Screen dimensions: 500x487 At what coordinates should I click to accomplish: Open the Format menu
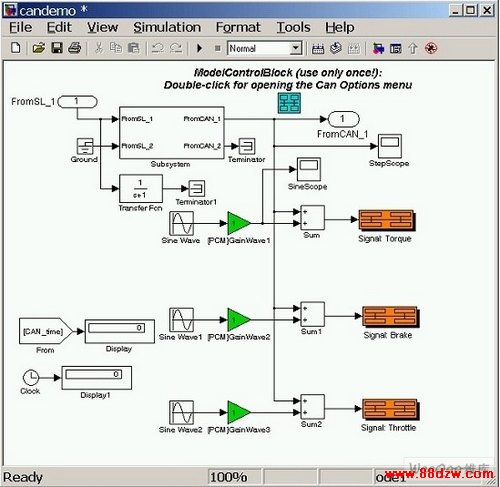[x=238, y=27]
